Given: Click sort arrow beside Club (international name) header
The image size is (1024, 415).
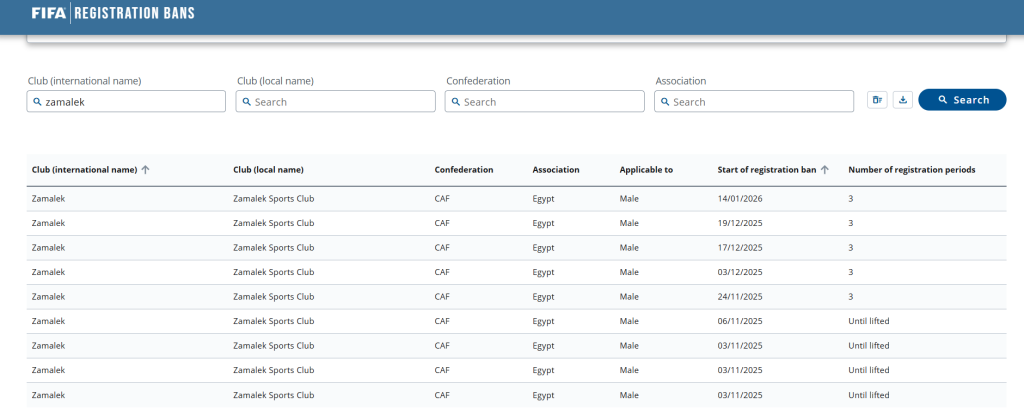Looking at the screenshot, I should [x=146, y=170].
